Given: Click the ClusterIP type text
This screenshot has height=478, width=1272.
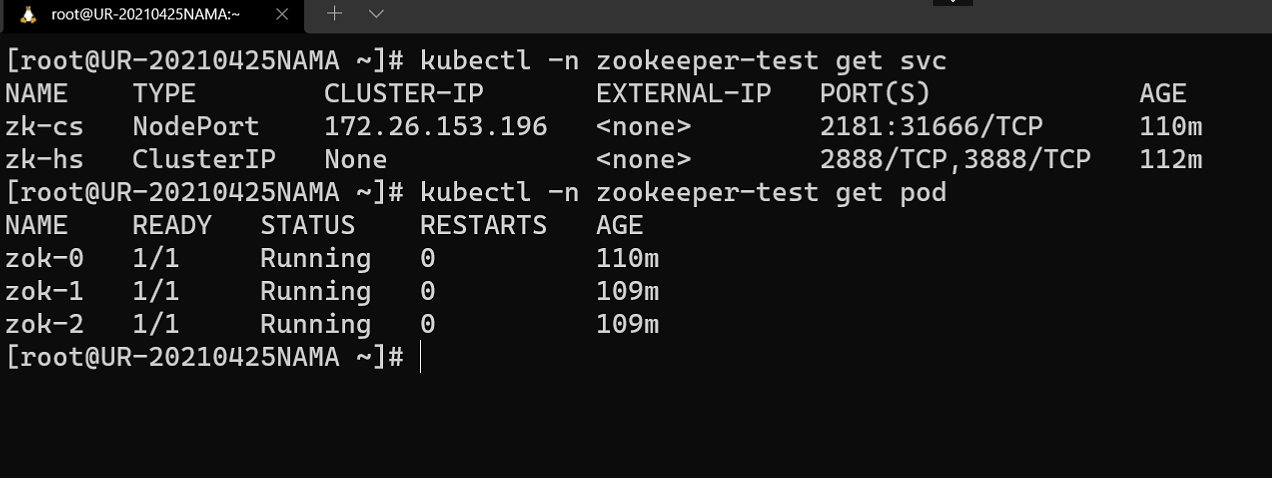Looking at the screenshot, I should click(x=204, y=160).
